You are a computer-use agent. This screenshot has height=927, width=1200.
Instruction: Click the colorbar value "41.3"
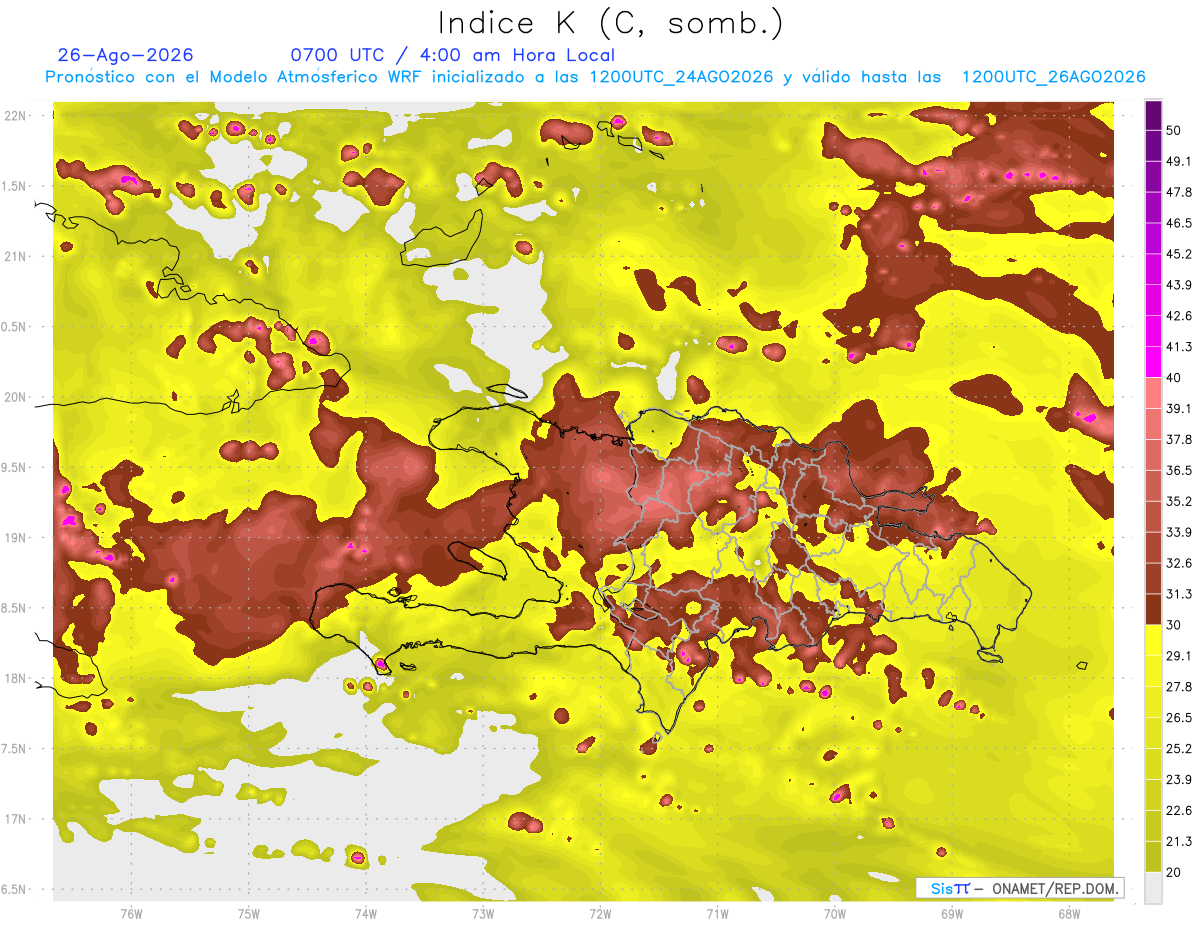point(1179,347)
